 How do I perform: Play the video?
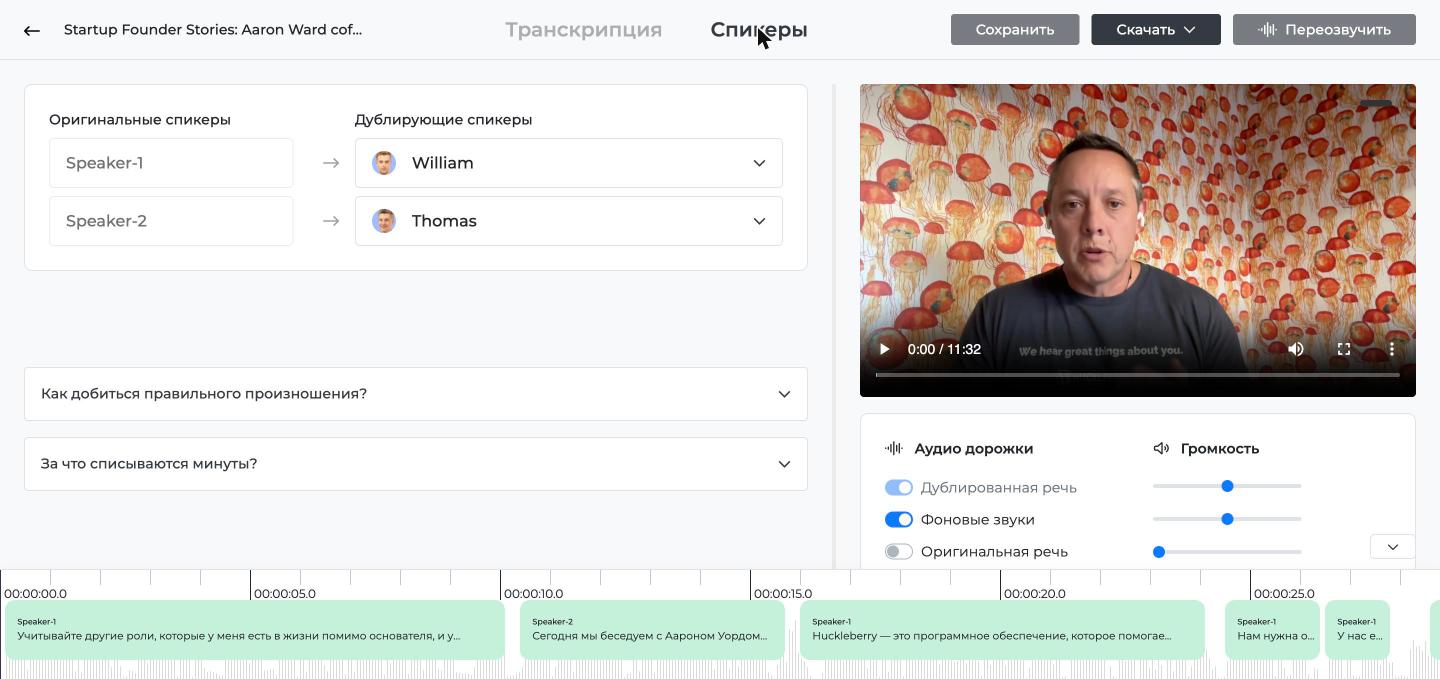[x=884, y=349]
